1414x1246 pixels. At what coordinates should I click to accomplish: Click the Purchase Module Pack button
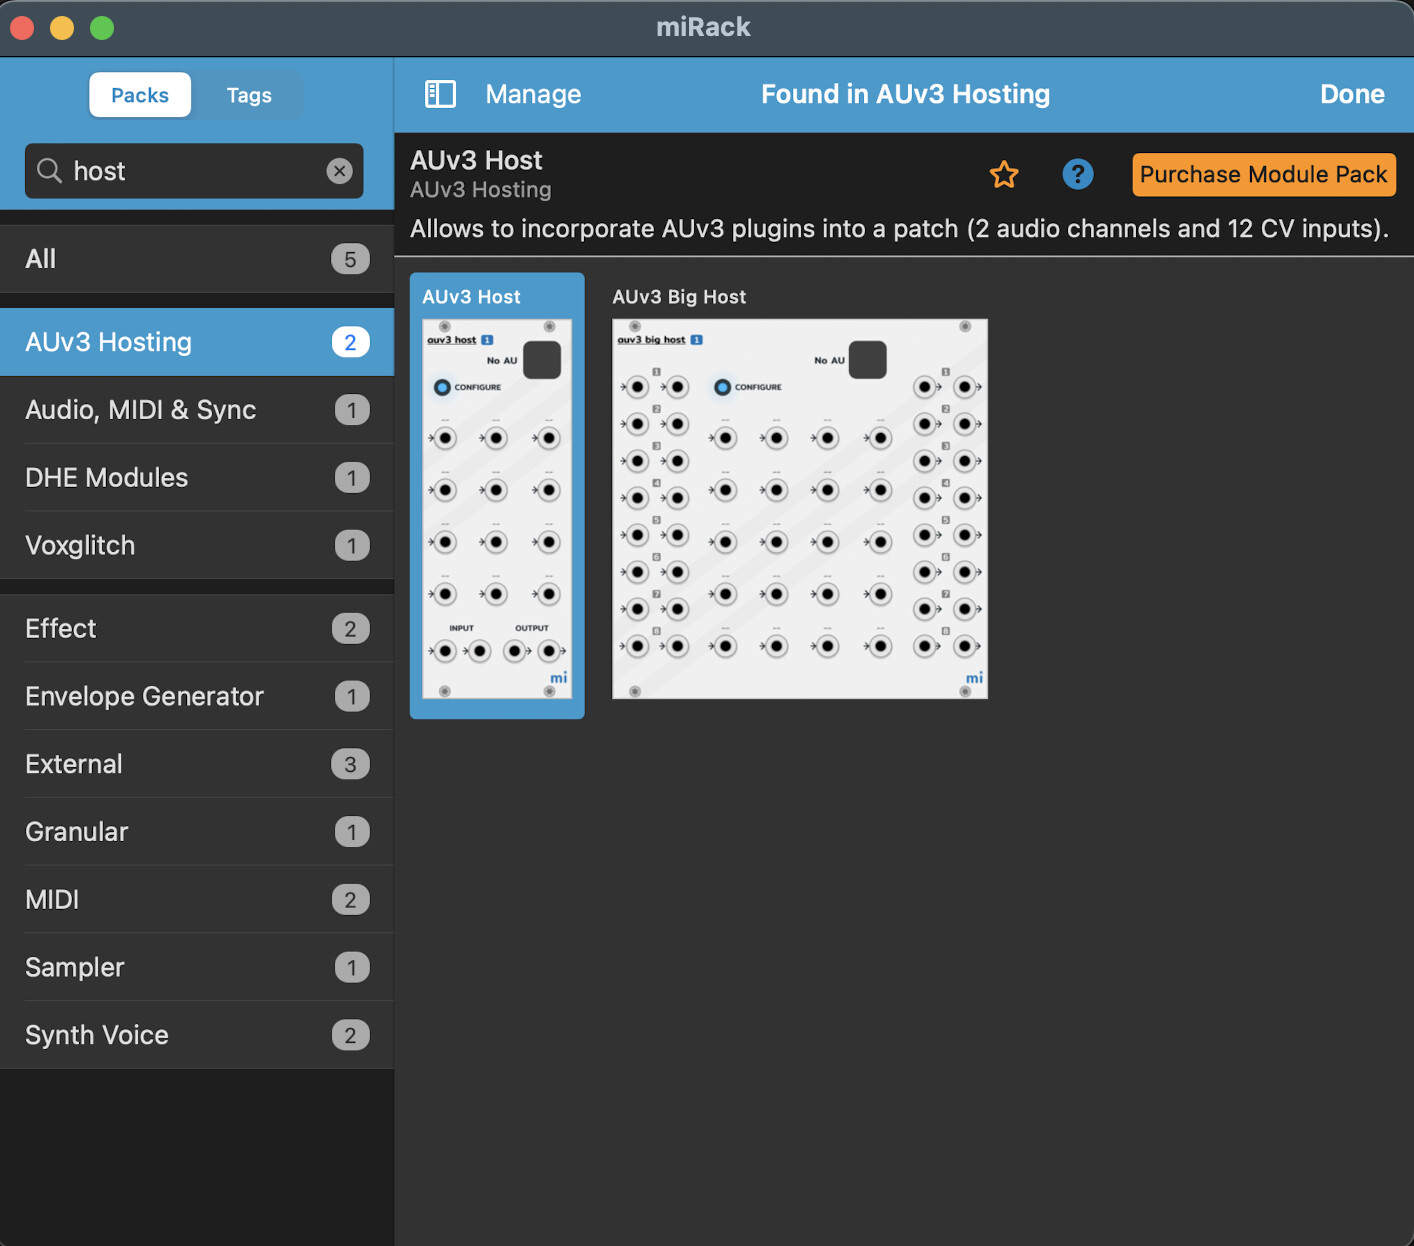coord(1264,175)
